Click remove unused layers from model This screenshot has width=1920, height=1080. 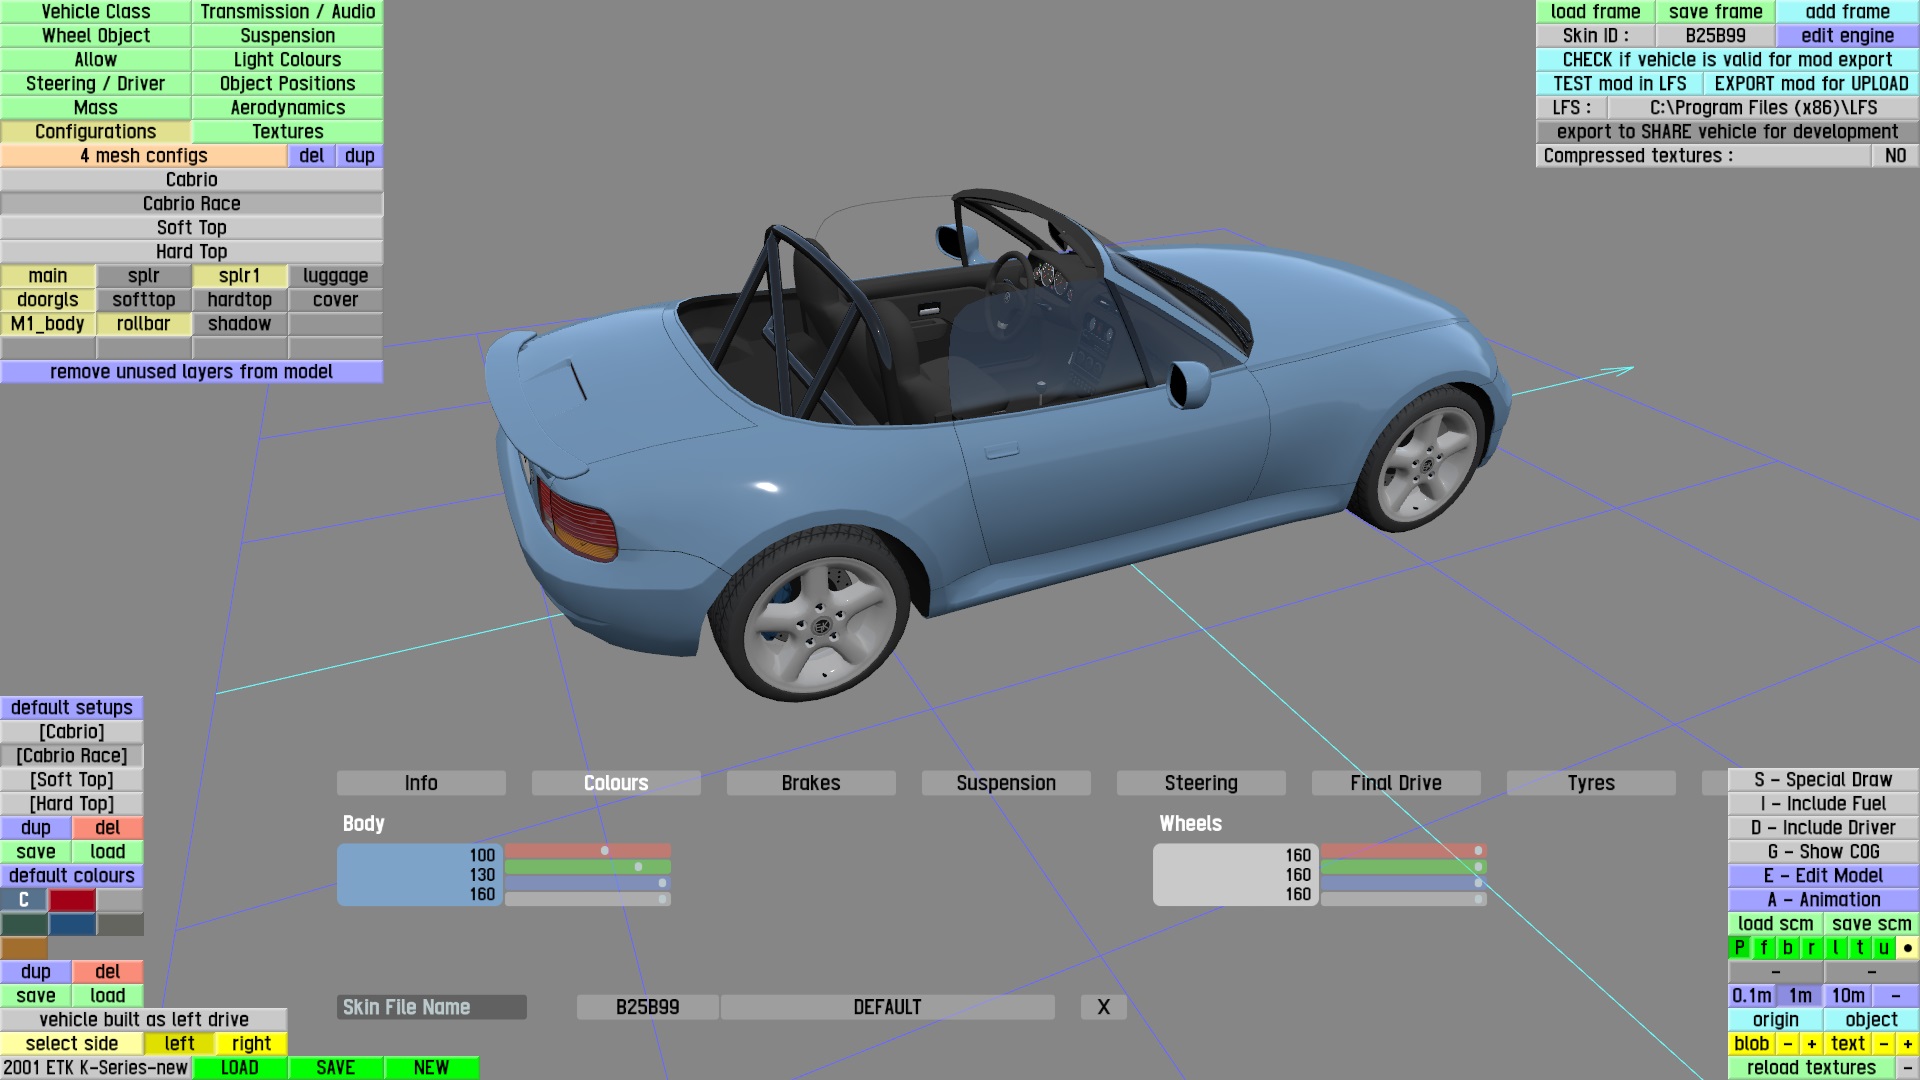pos(191,371)
